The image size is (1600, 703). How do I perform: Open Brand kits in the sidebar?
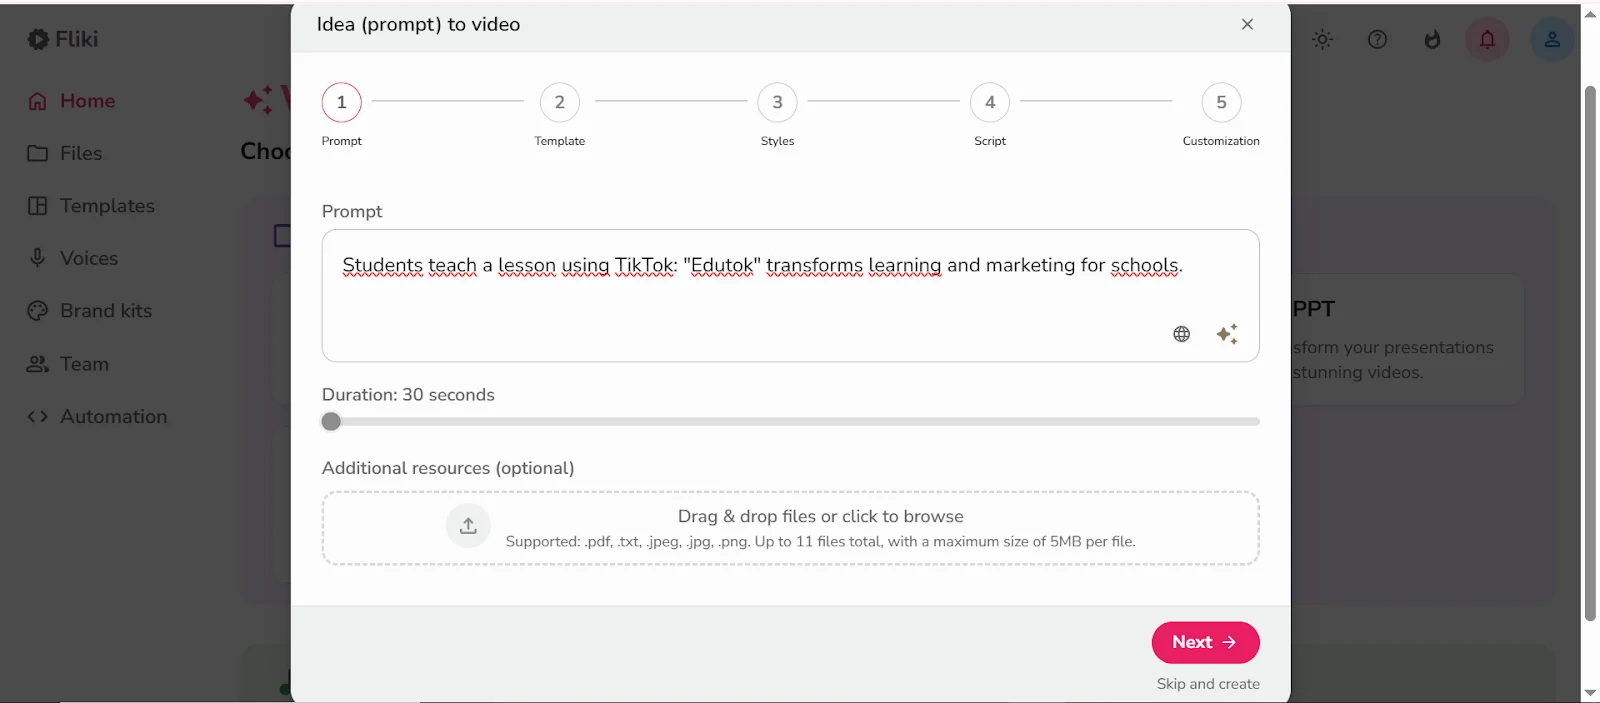pyautogui.click(x=90, y=311)
